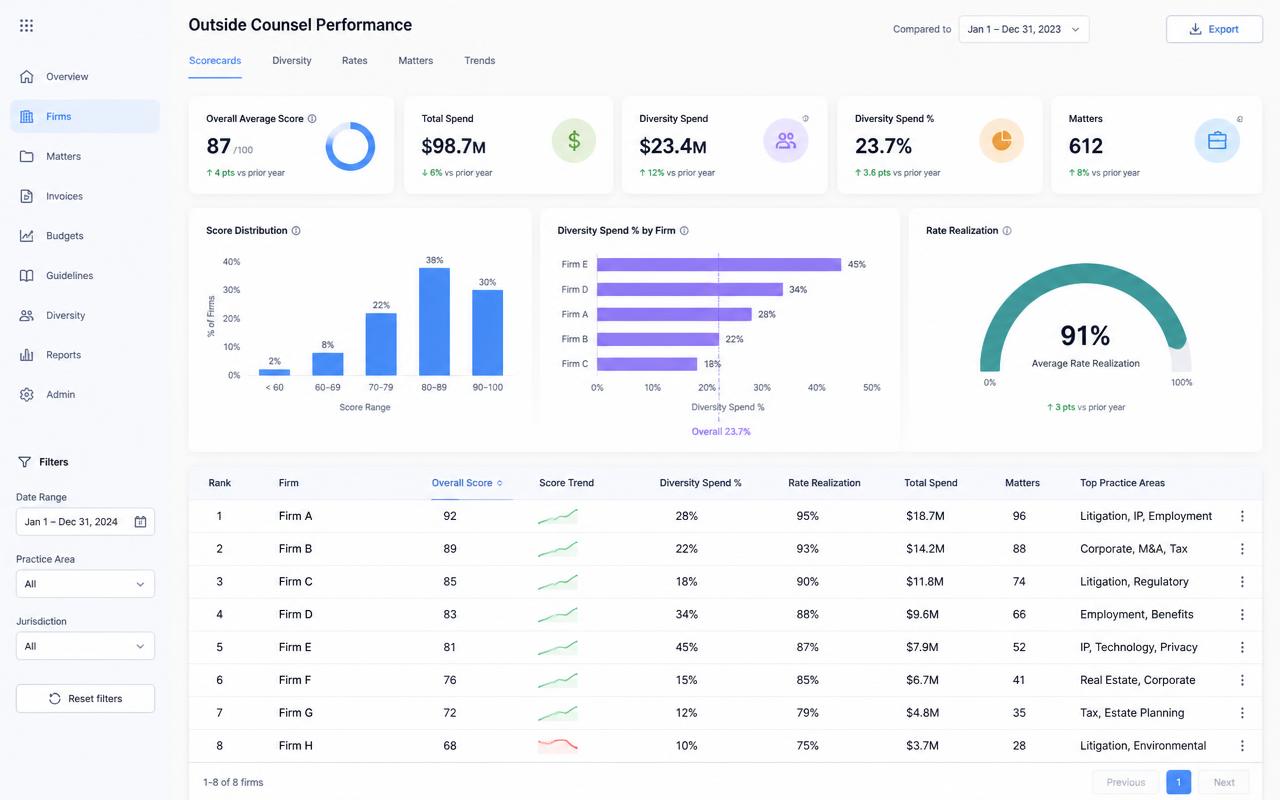Click the Reports bar chart icon in sidebar
Viewport: 1280px width, 800px height.
coord(27,355)
